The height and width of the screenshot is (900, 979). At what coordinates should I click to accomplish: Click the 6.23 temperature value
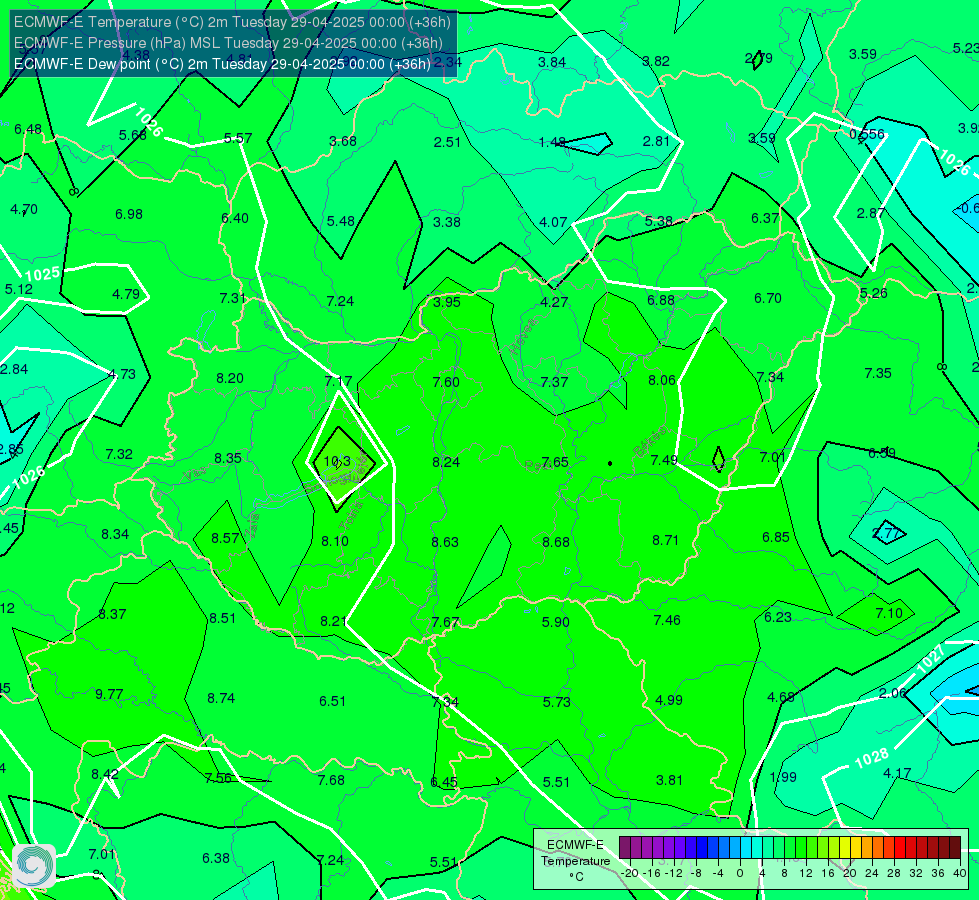tap(778, 618)
